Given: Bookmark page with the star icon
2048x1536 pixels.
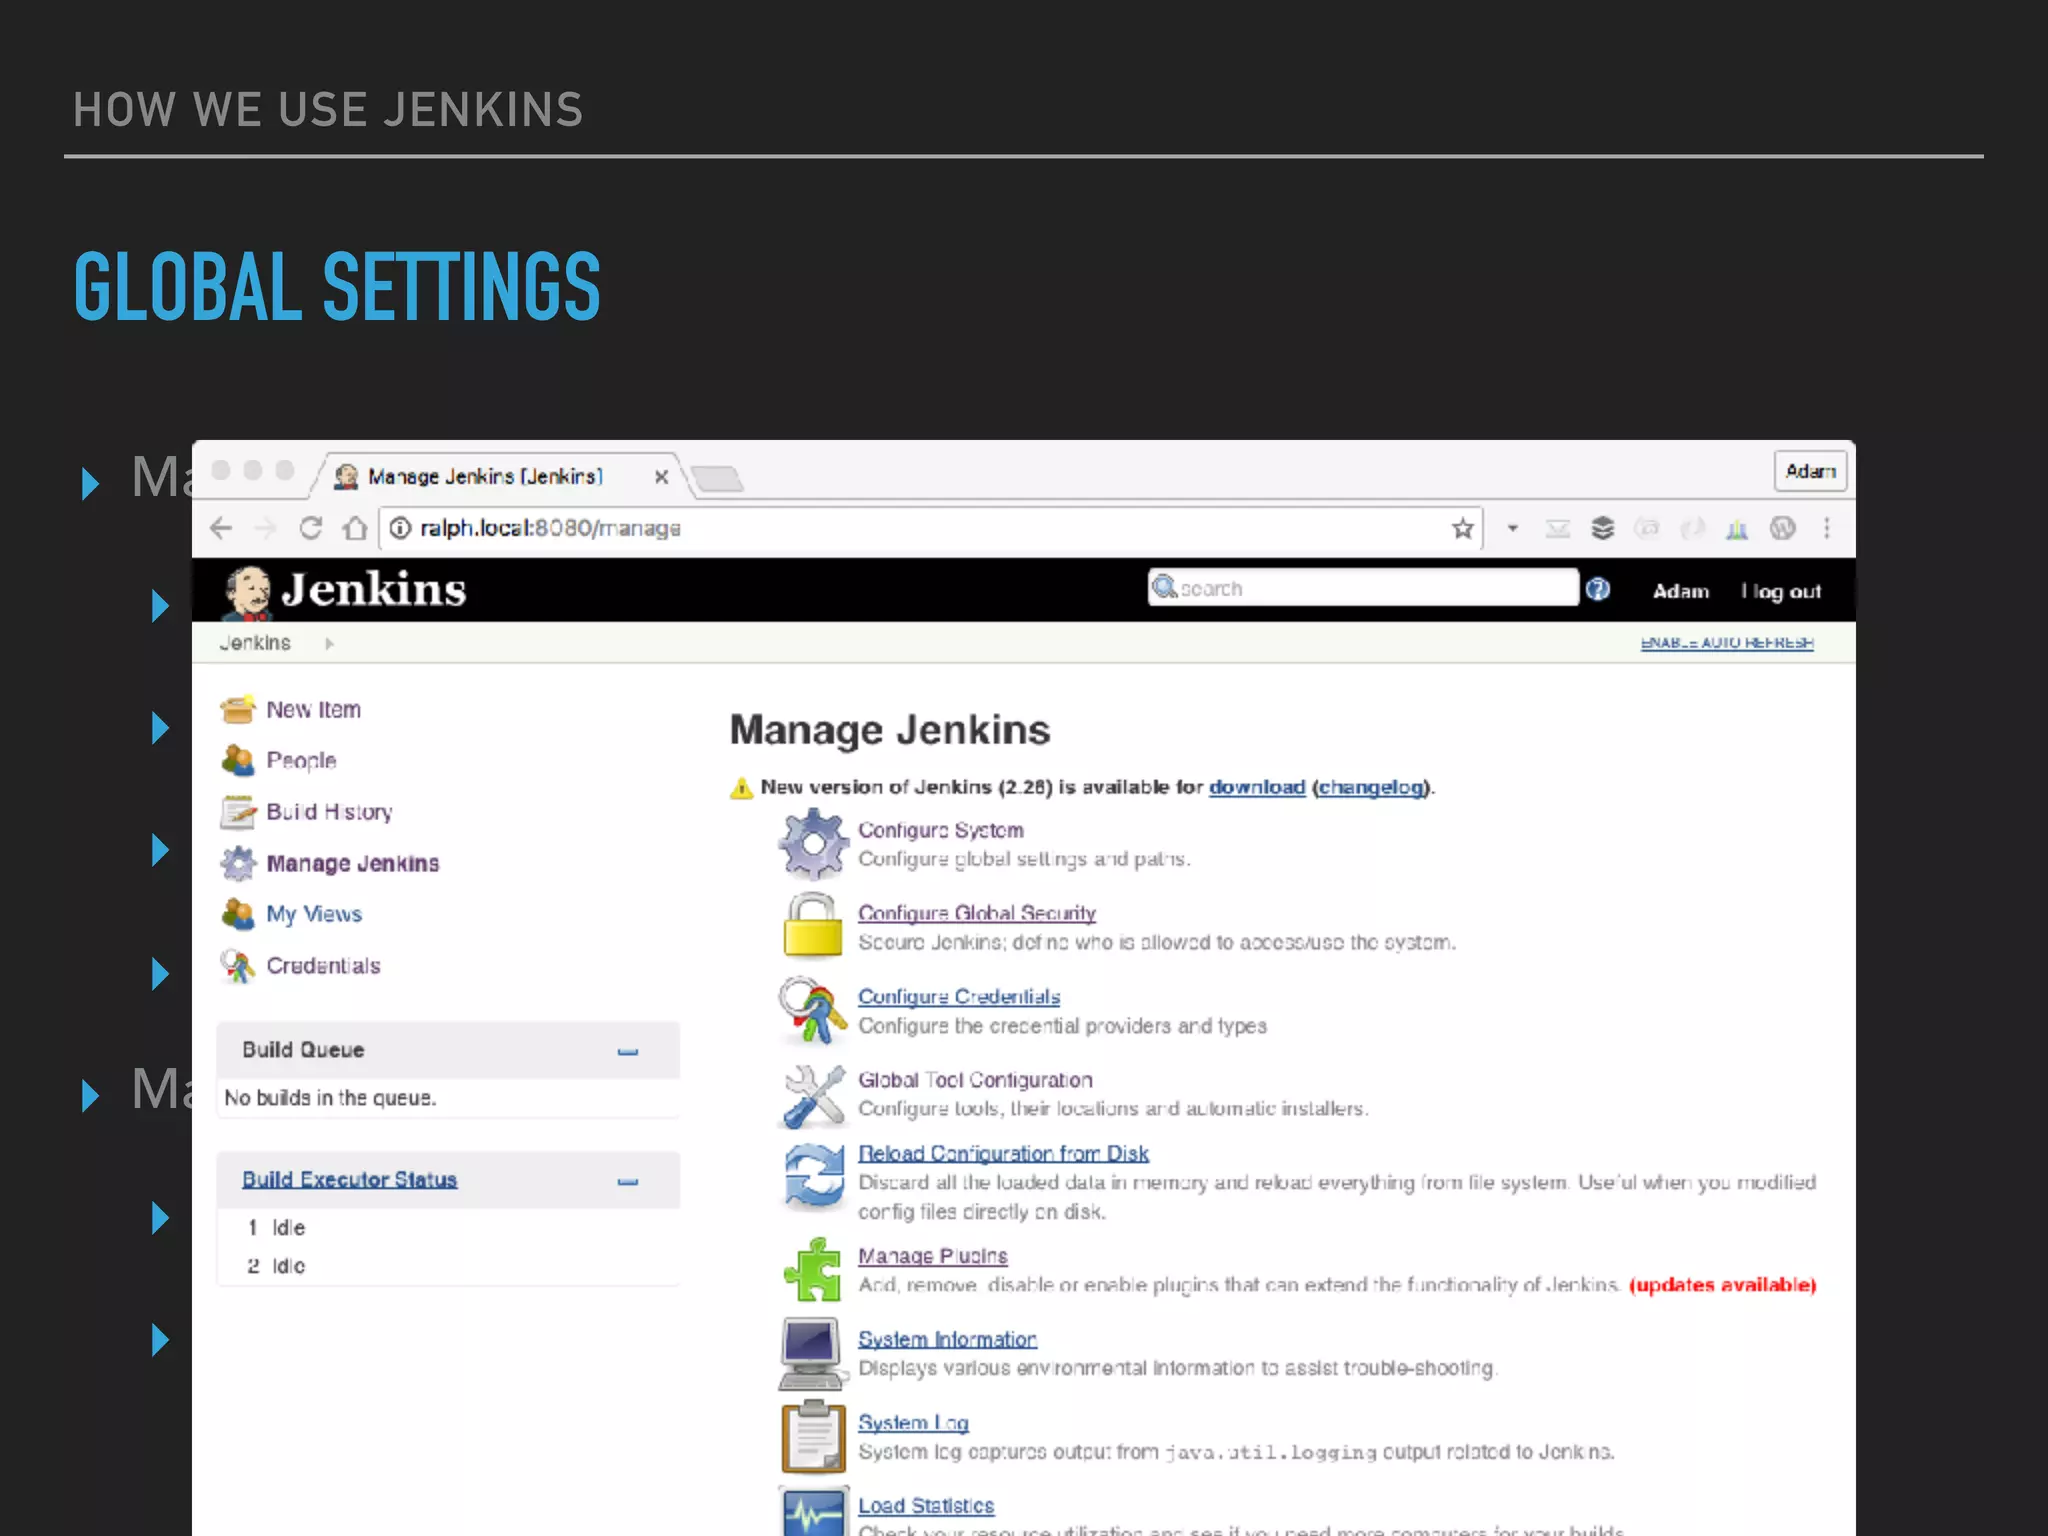Looking at the screenshot, I should [1462, 528].
